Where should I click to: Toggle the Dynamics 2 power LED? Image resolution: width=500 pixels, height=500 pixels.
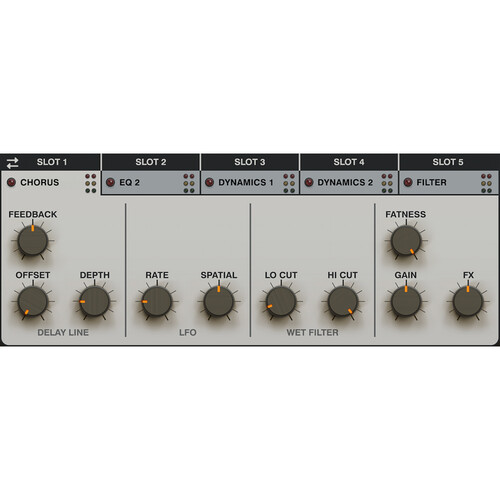point(309,182)
